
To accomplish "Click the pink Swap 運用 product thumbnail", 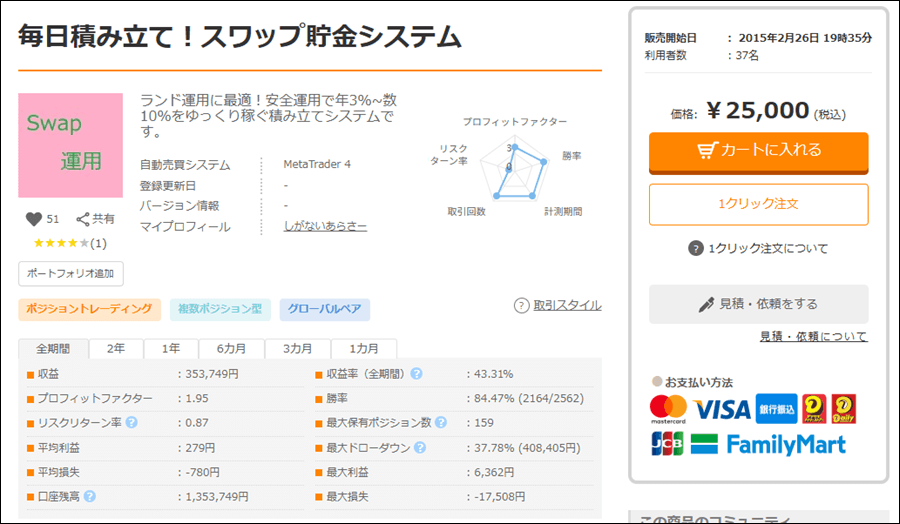I will [70, 145].
